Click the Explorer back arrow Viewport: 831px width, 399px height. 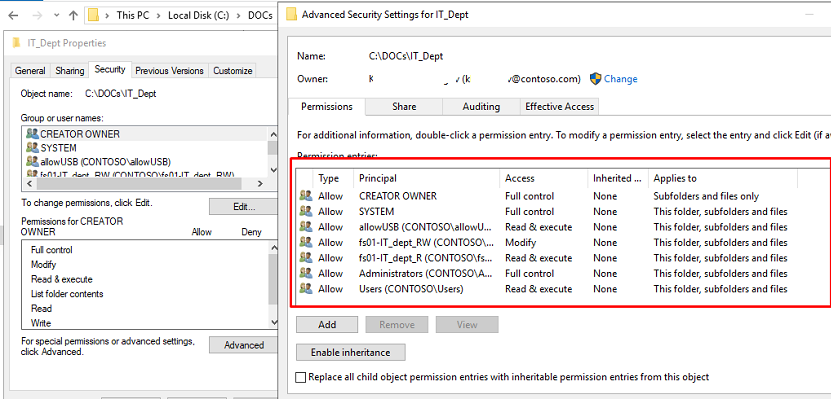pos(13,15)
